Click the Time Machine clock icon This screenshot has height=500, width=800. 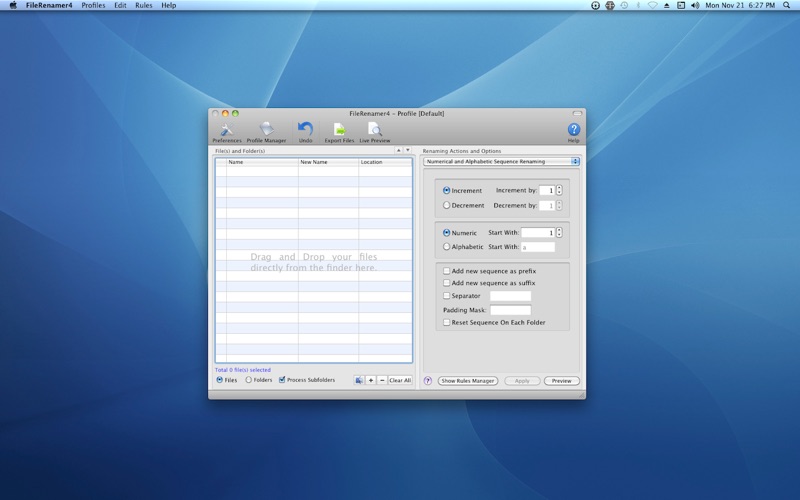click(x=624, y=5)
